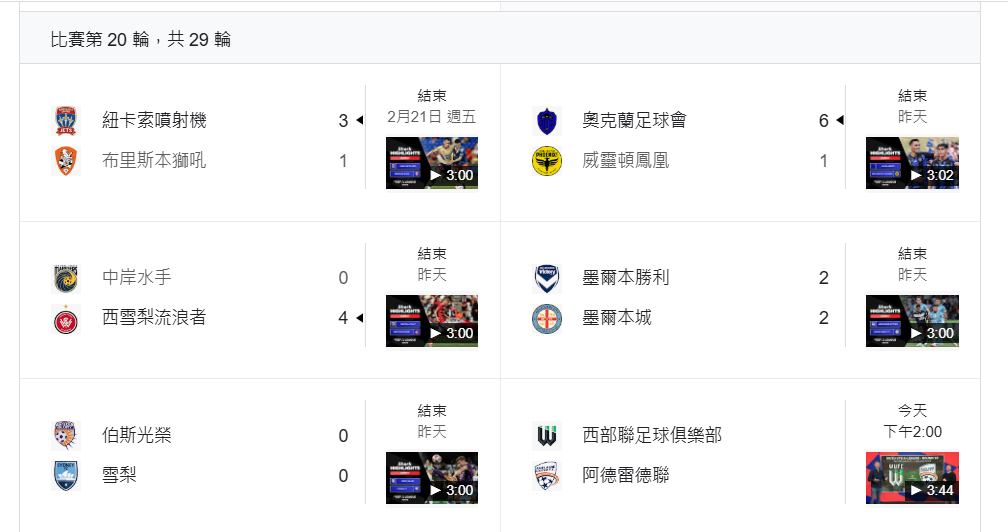Open 西部聯足球俱樂部 team name link
Screen dimensions: 1008x532
click(652, 436)
